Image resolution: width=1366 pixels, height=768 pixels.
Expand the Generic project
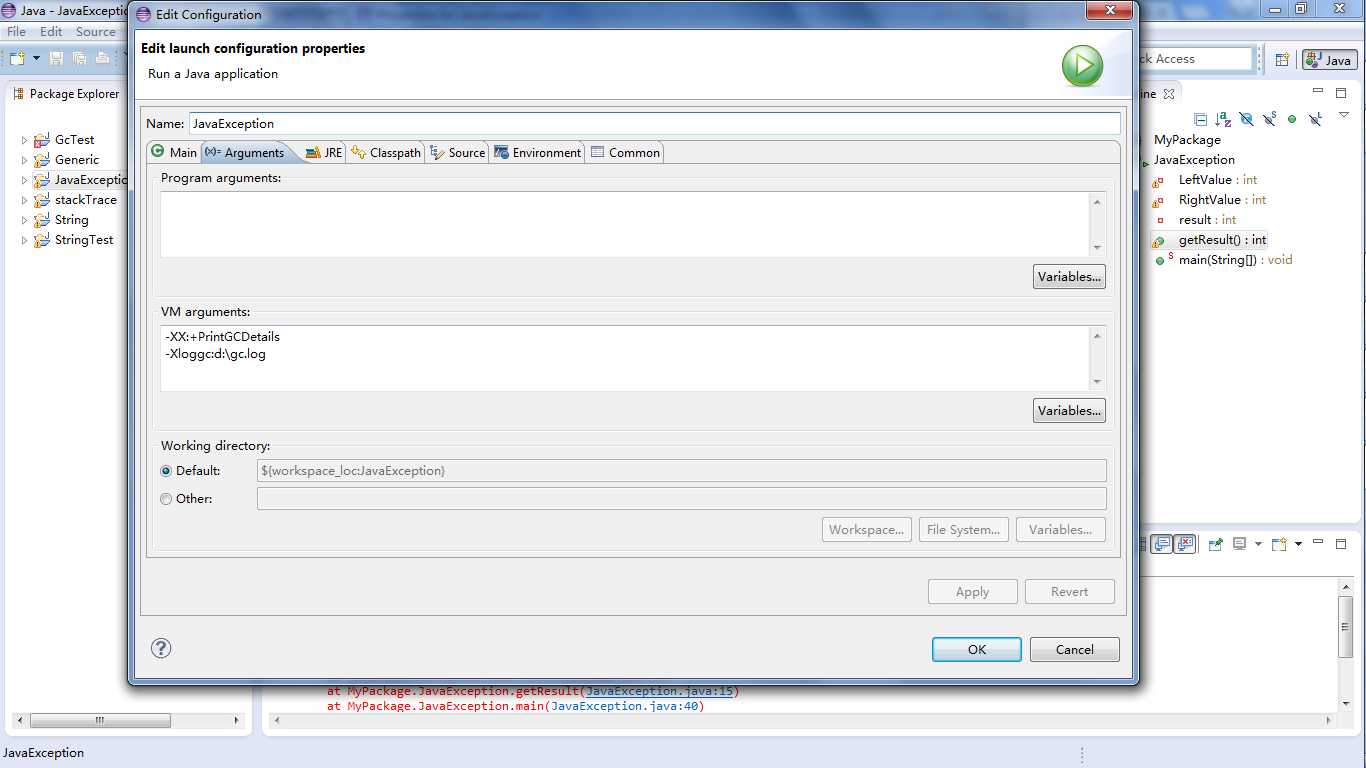(24, 160)
